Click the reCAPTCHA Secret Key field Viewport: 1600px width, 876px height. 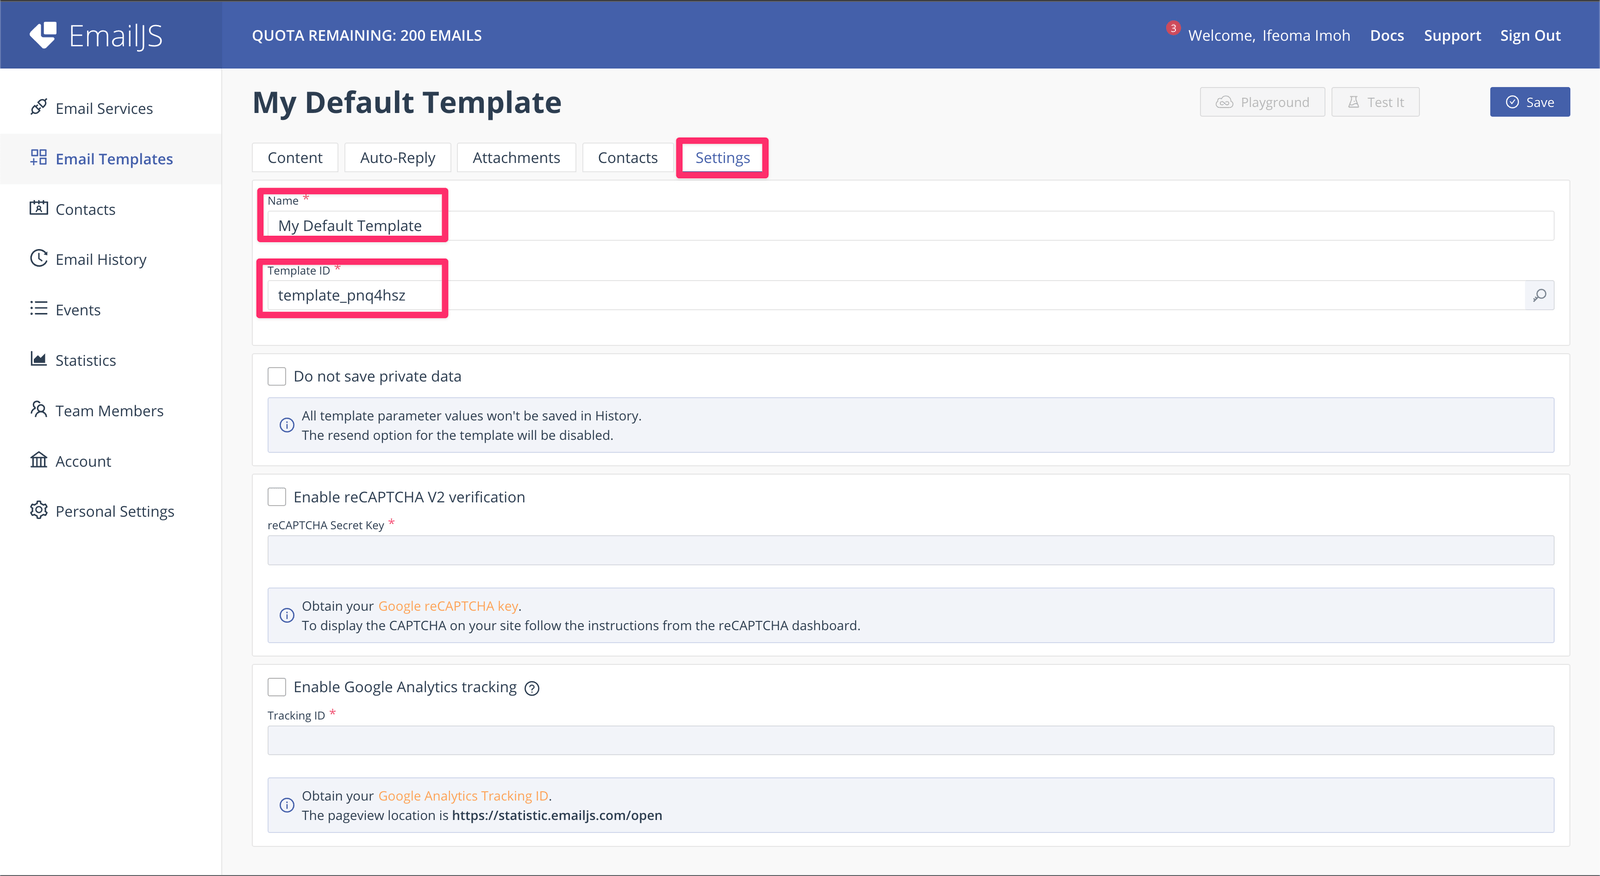(x=910, y=550)
